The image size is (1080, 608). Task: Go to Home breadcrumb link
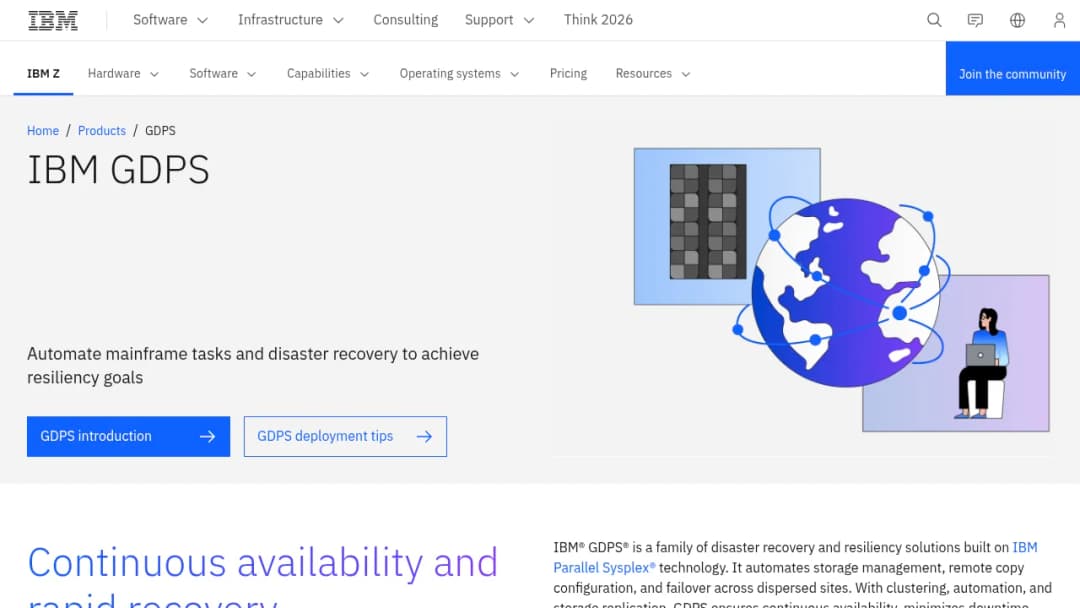[x=43, y=131]
